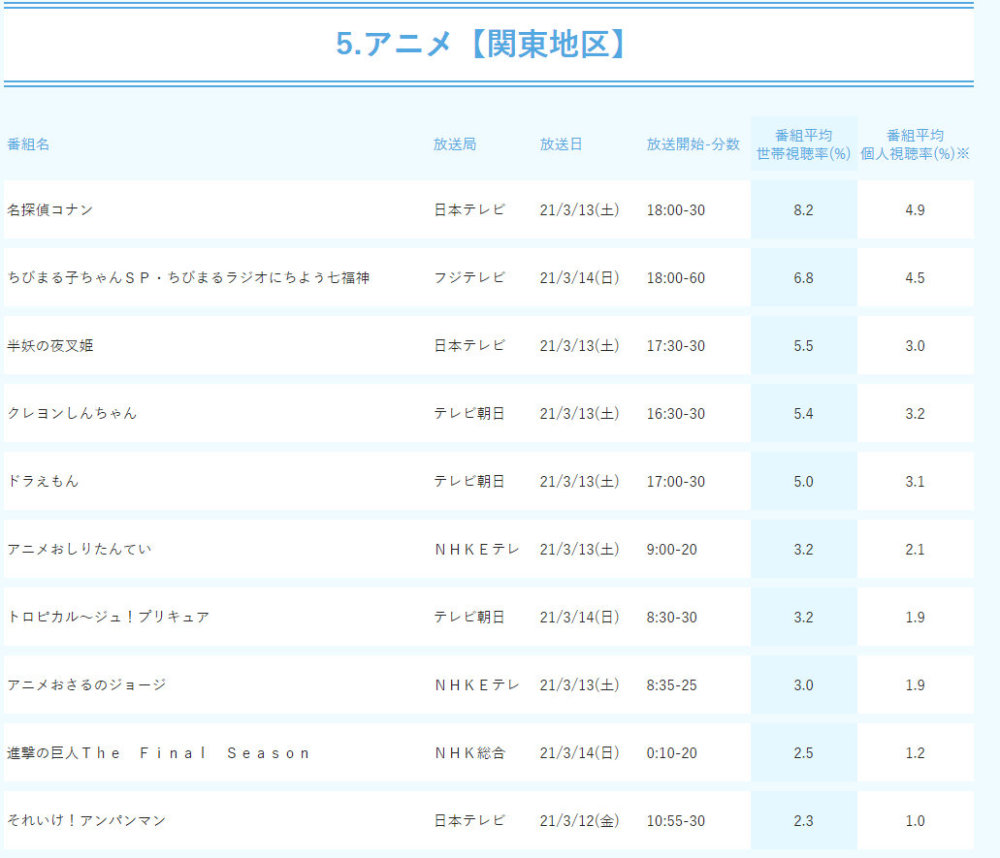The height and width of the screenshot is (858, 1000).
Task: Click the フジテレビ broadcaster cell
Action: (x=469, y=277)
